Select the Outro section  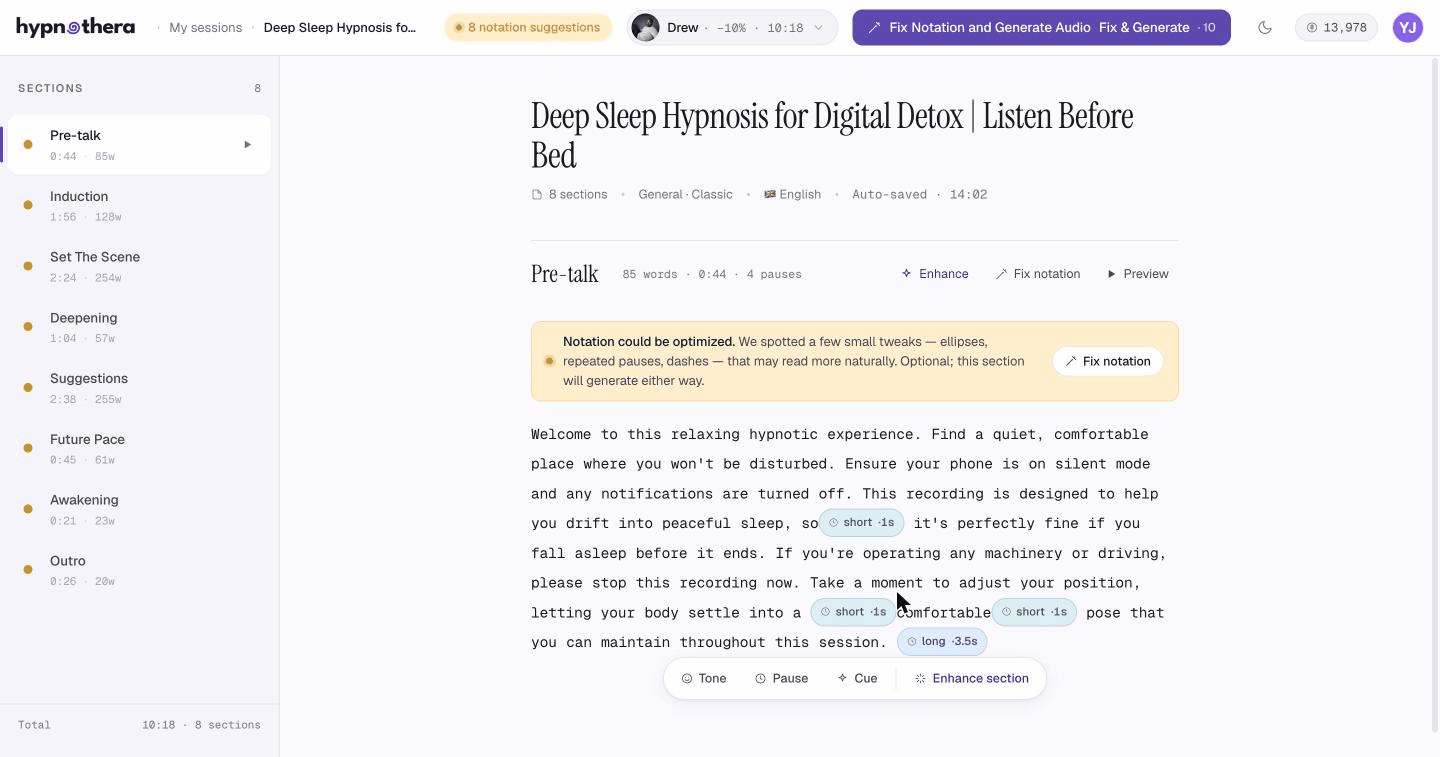click(139, 570)
